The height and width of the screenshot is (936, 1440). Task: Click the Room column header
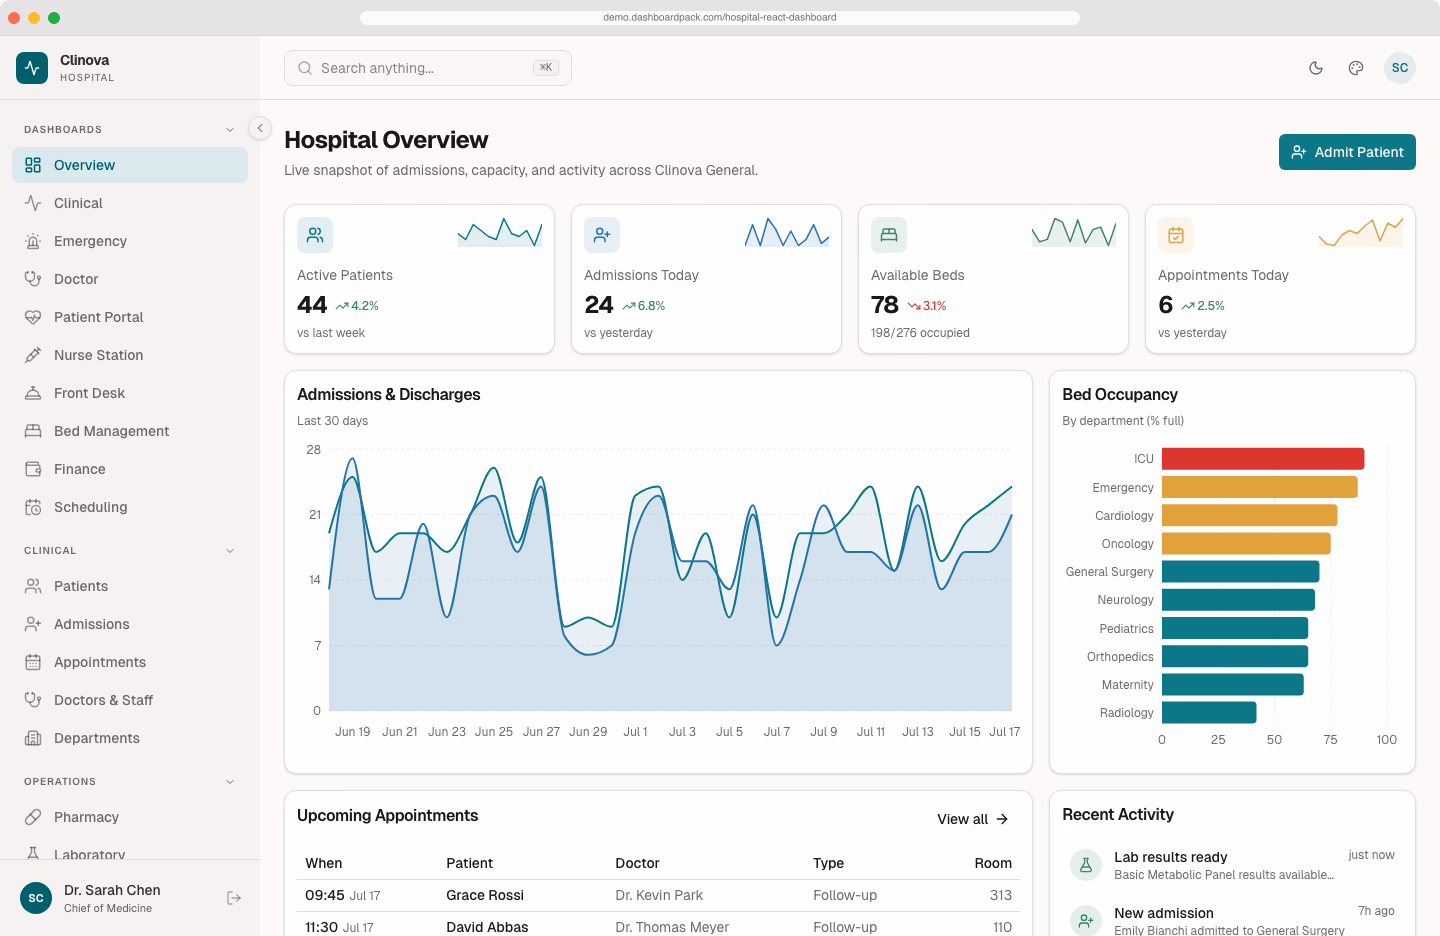[993, 863]
